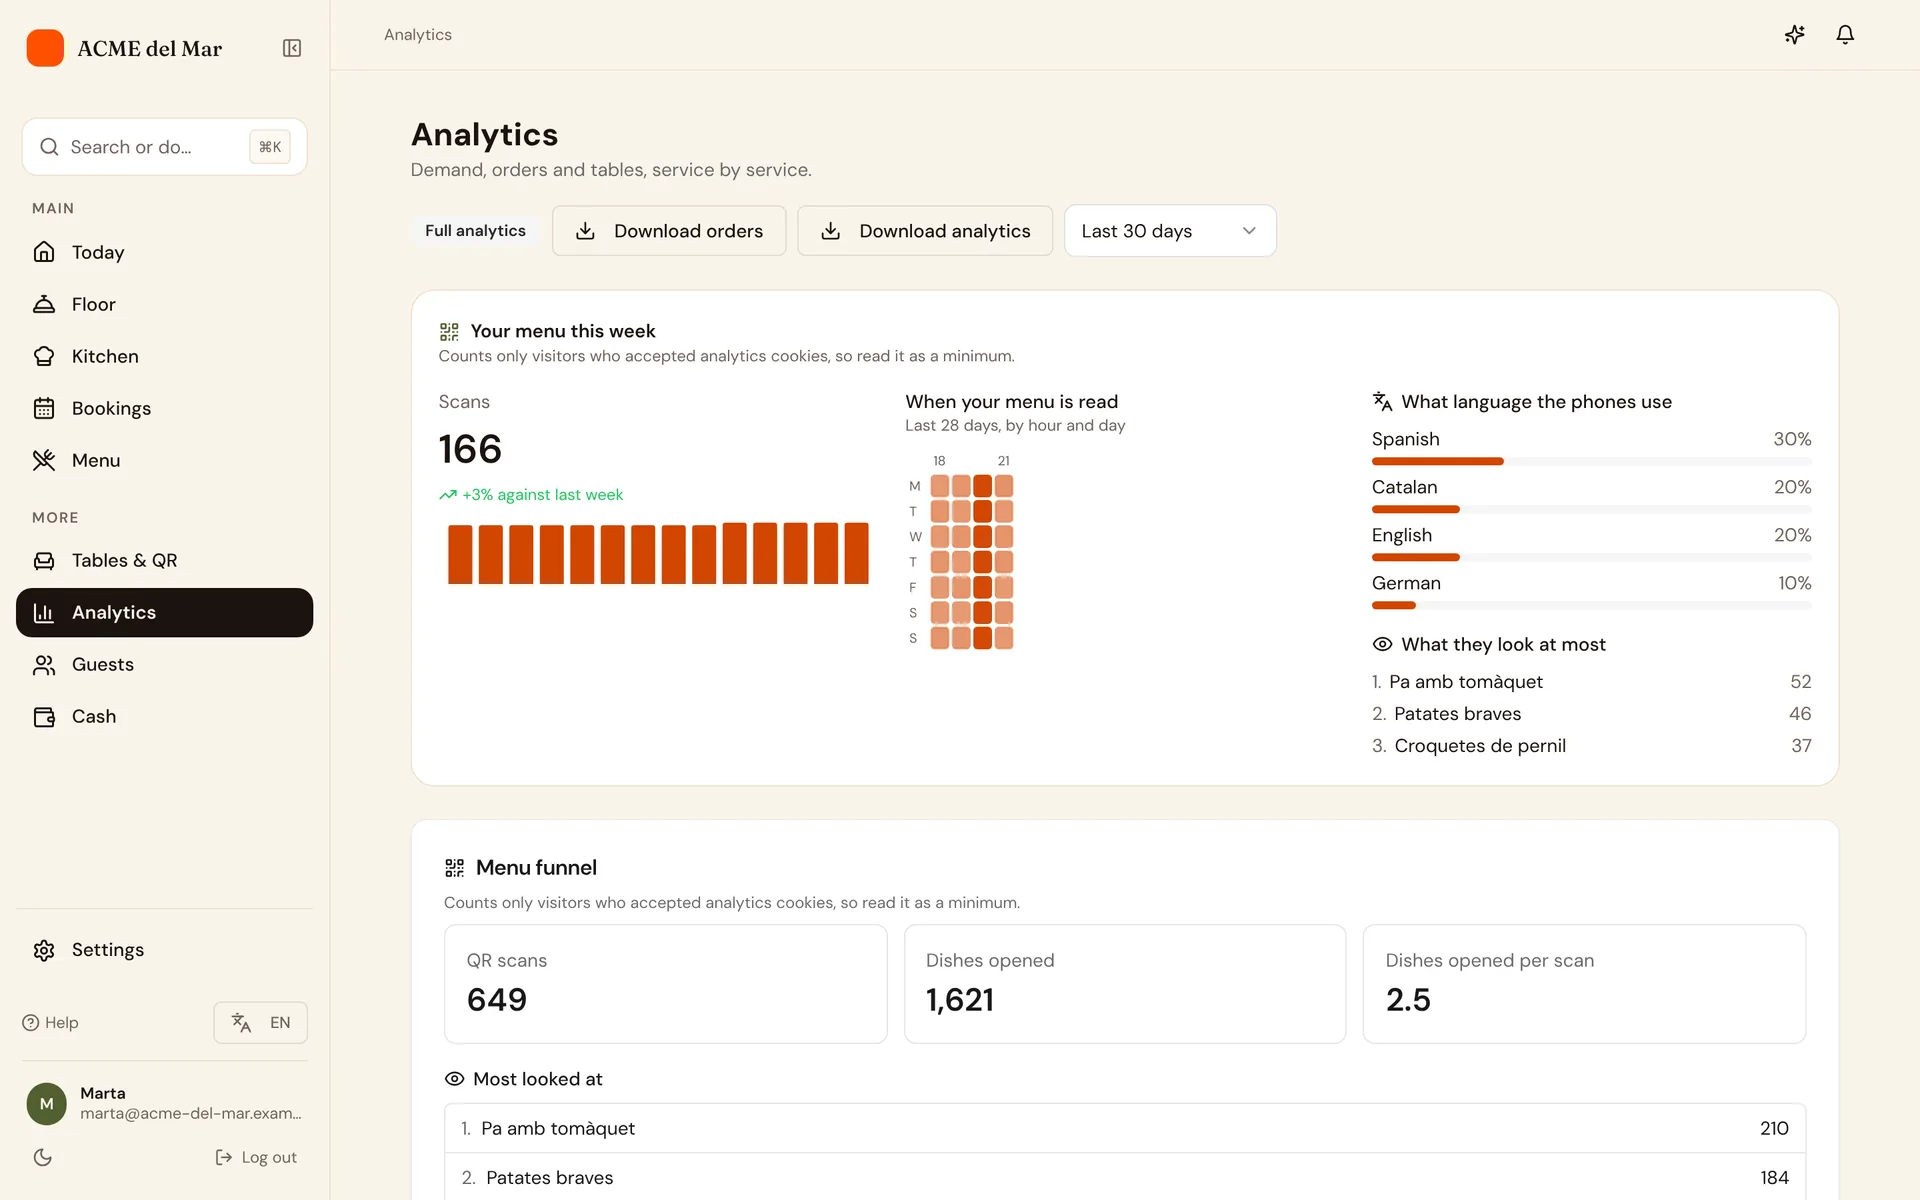This screenshot has width=1920, height=1200.
Task: Expand the Last 30 days dropdown
Action: pos(1170,231)
